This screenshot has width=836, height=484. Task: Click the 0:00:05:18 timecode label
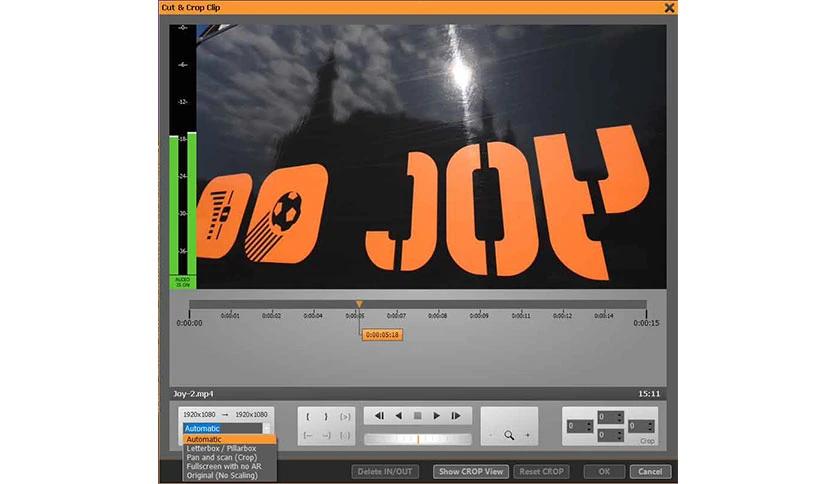tap(382, 335)
